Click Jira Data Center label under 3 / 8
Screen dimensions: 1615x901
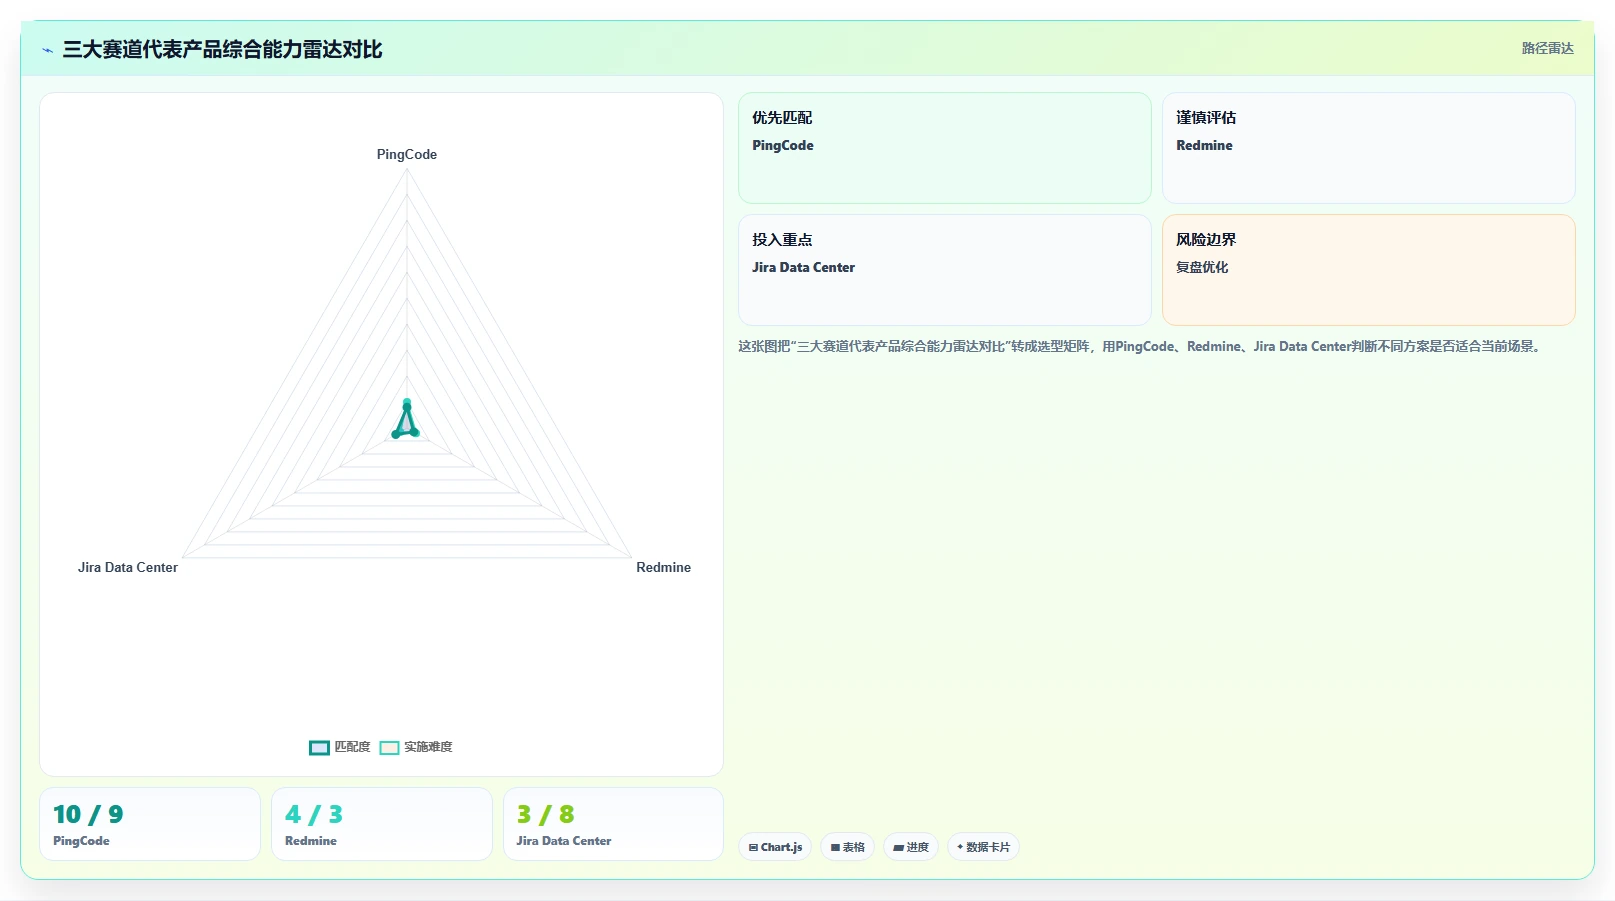pyautogui.click(x=564, y=841)
